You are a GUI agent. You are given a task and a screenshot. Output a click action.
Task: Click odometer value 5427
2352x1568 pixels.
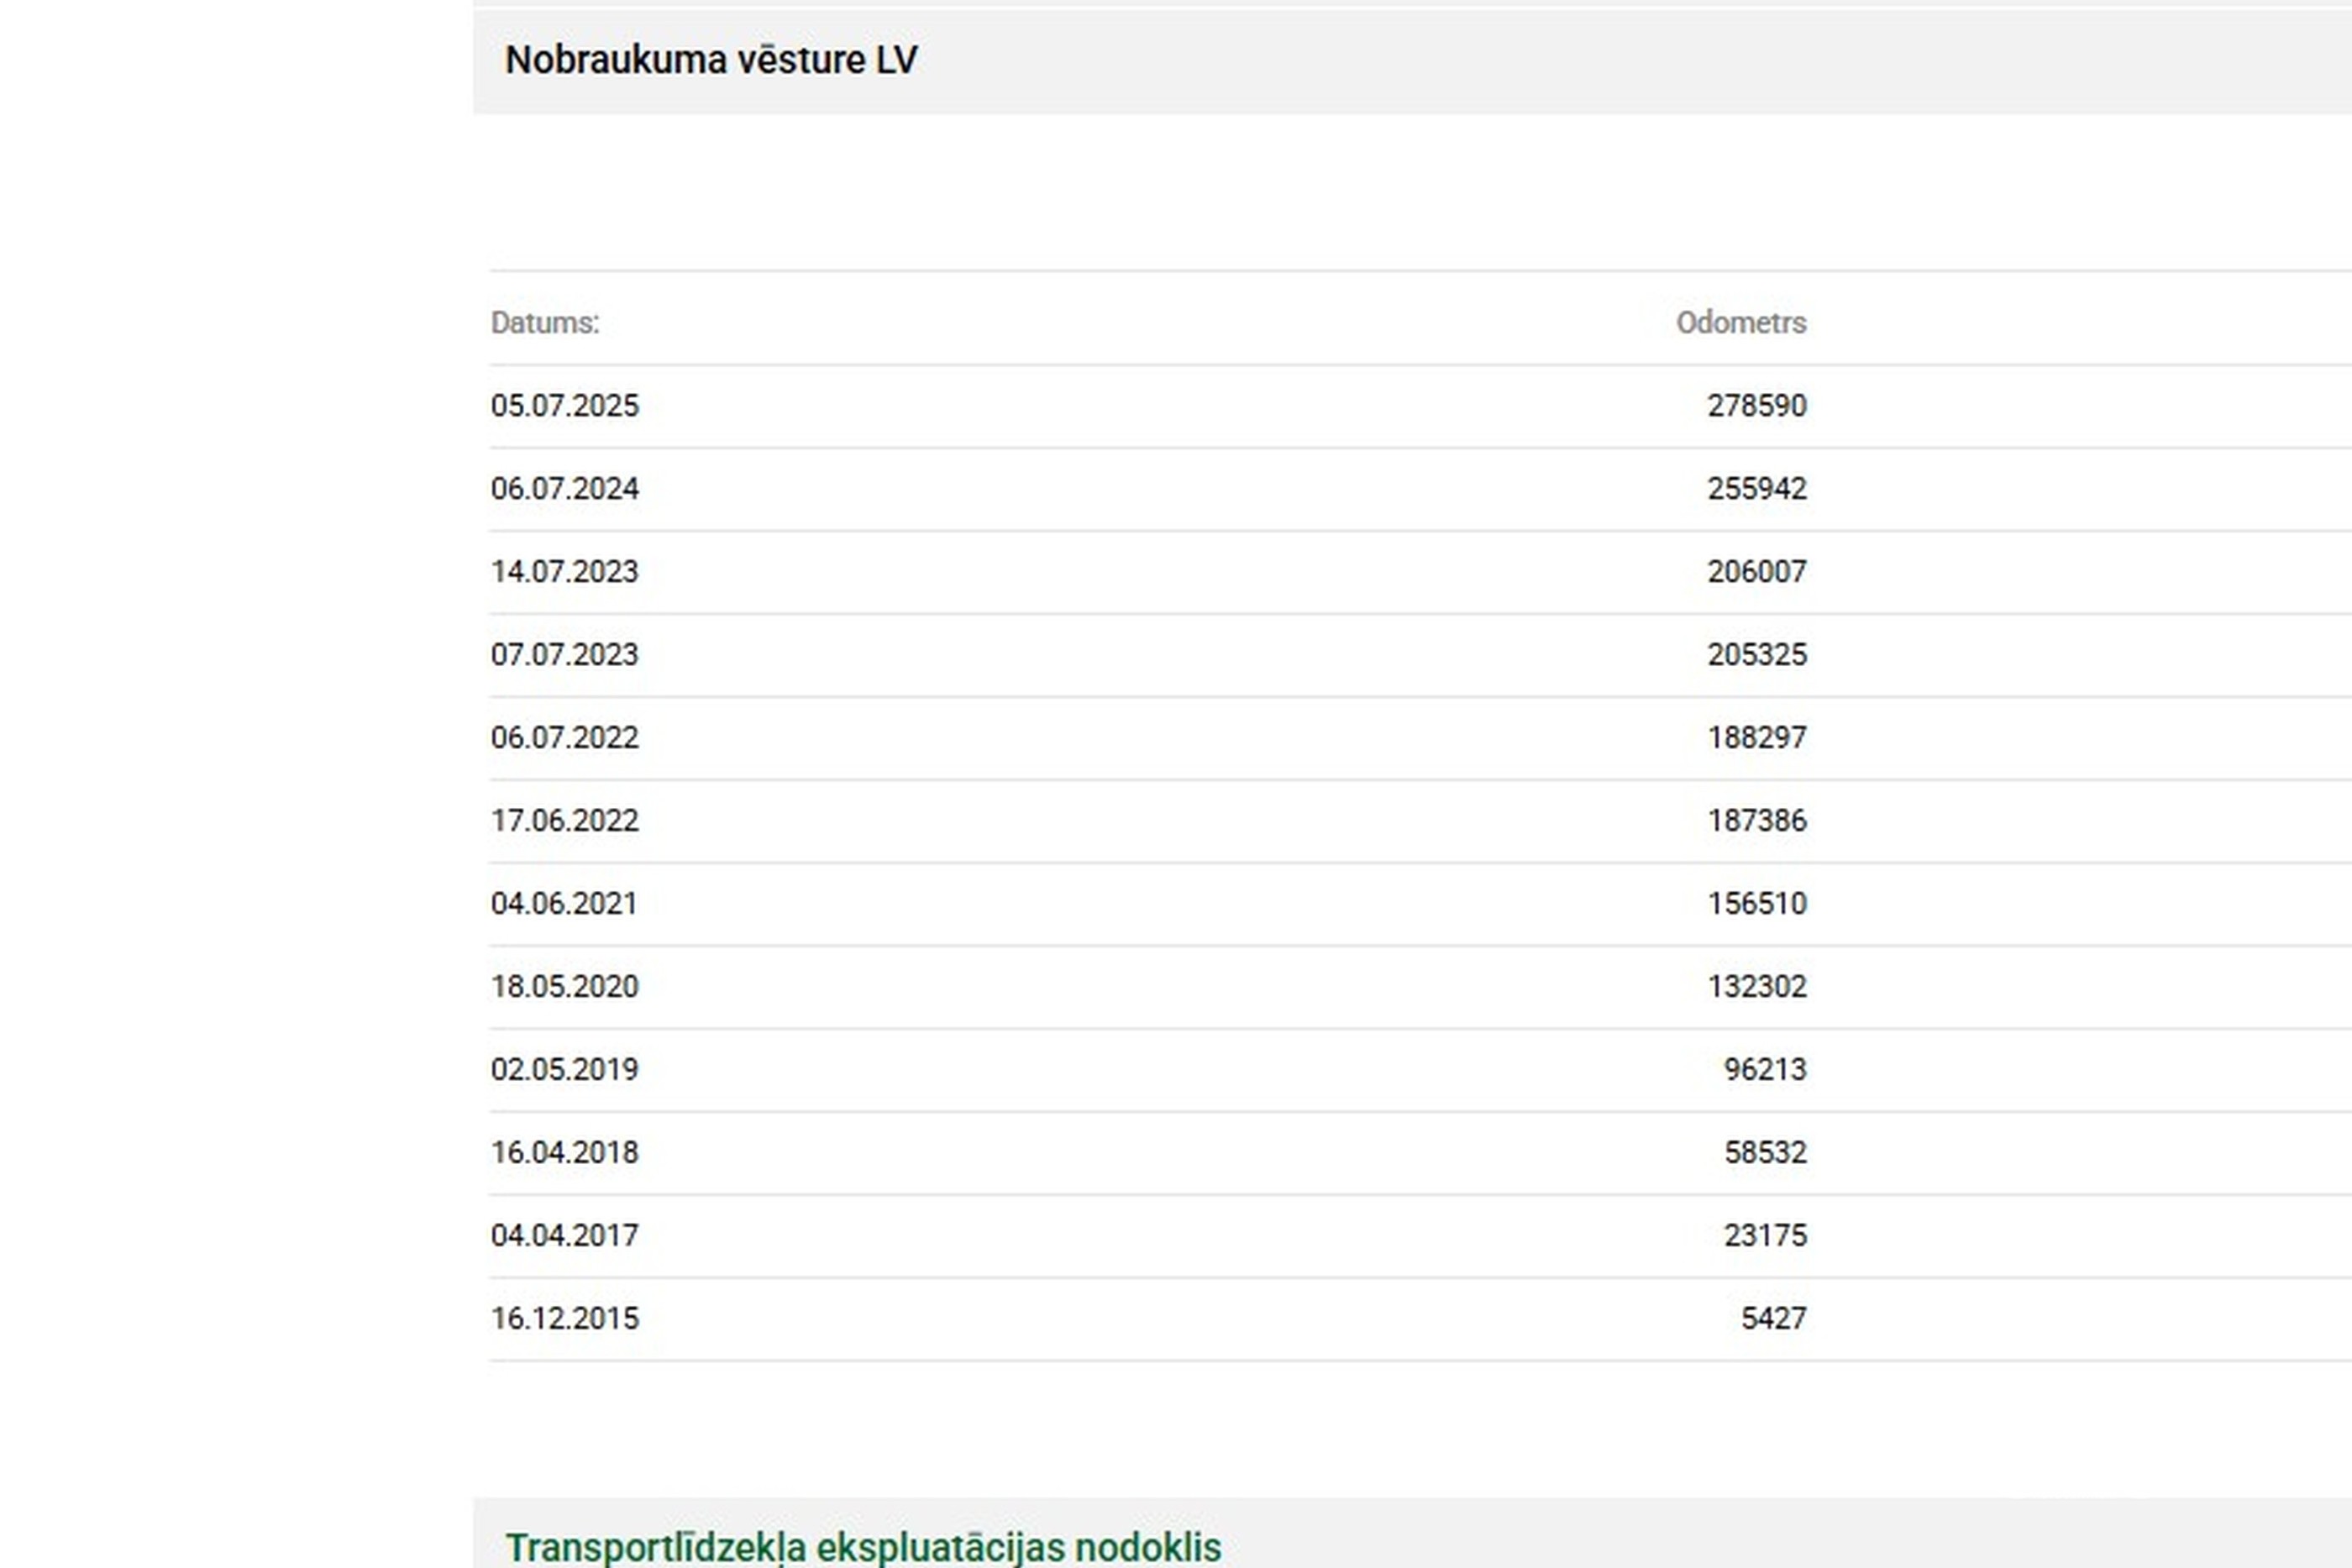pos(1773,1319)
